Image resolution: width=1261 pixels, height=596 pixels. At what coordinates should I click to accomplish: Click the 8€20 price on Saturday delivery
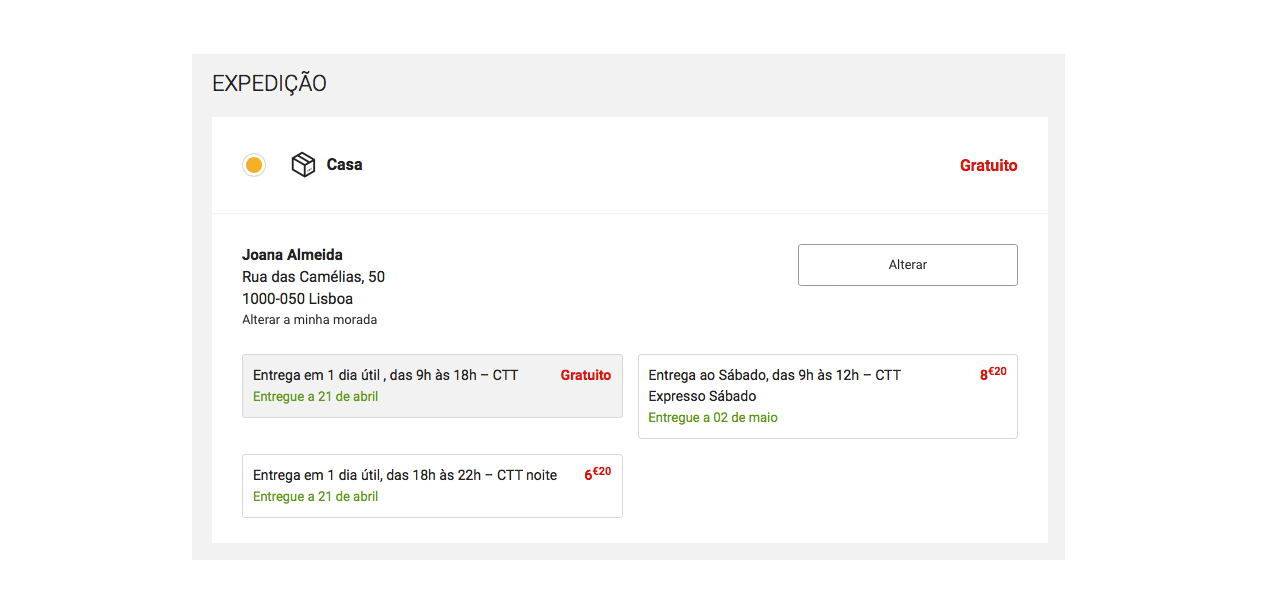[x=993, y=374]
